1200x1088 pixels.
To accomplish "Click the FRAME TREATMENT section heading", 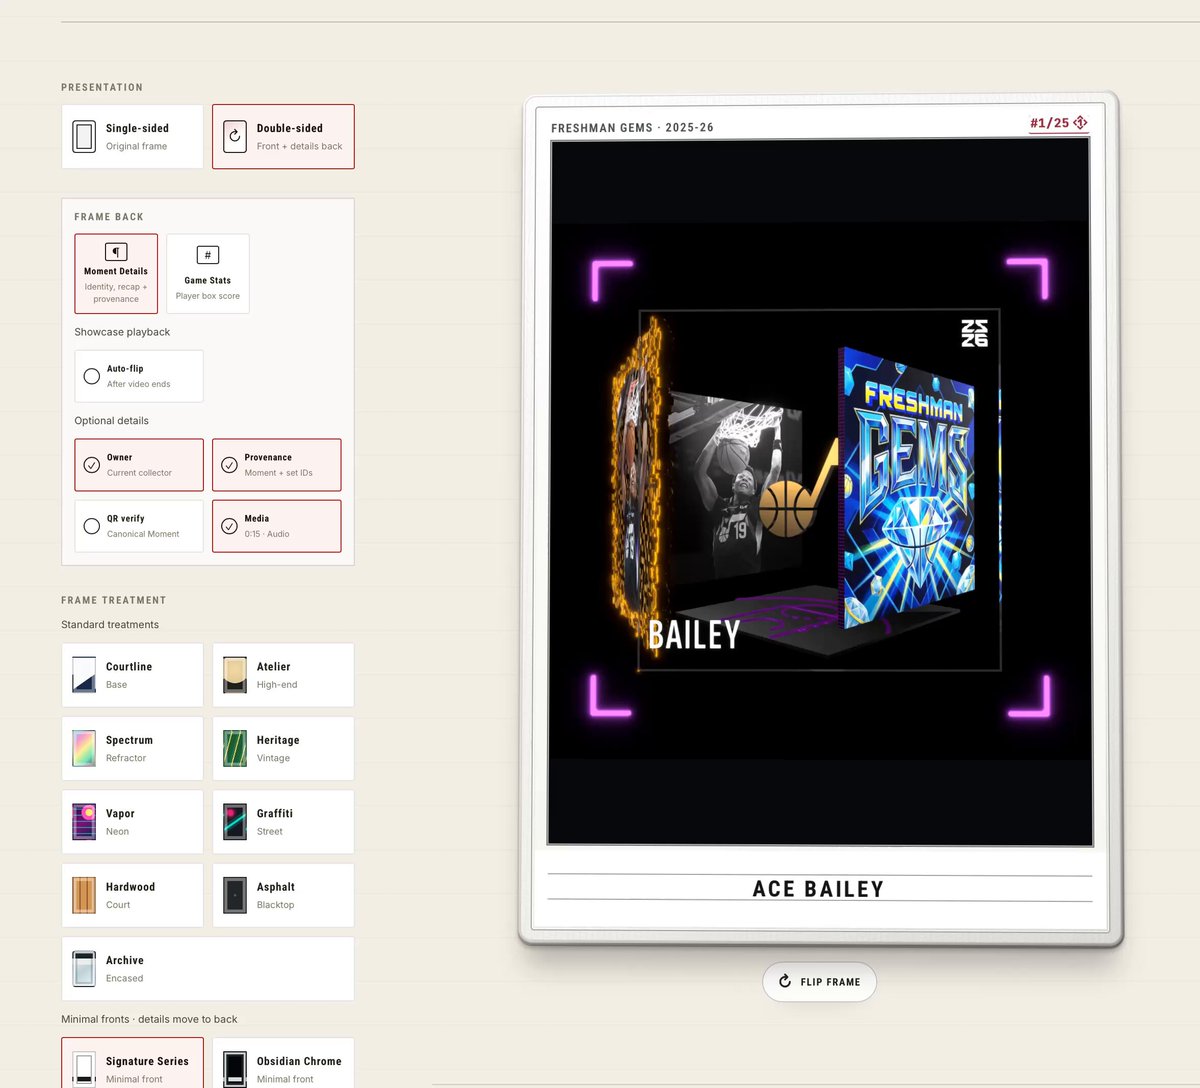I will [x=114, y=601].
